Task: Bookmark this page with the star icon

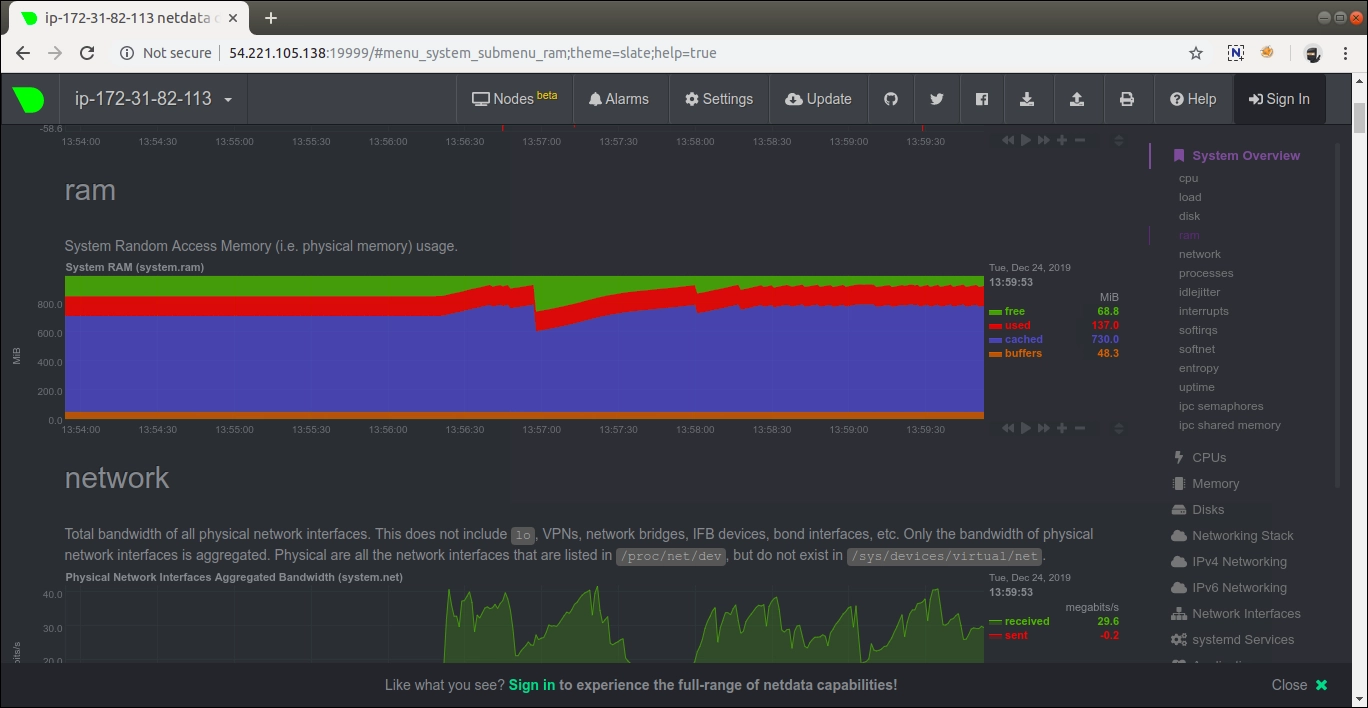Action: pyautogui.click(x=1196, y=53)
